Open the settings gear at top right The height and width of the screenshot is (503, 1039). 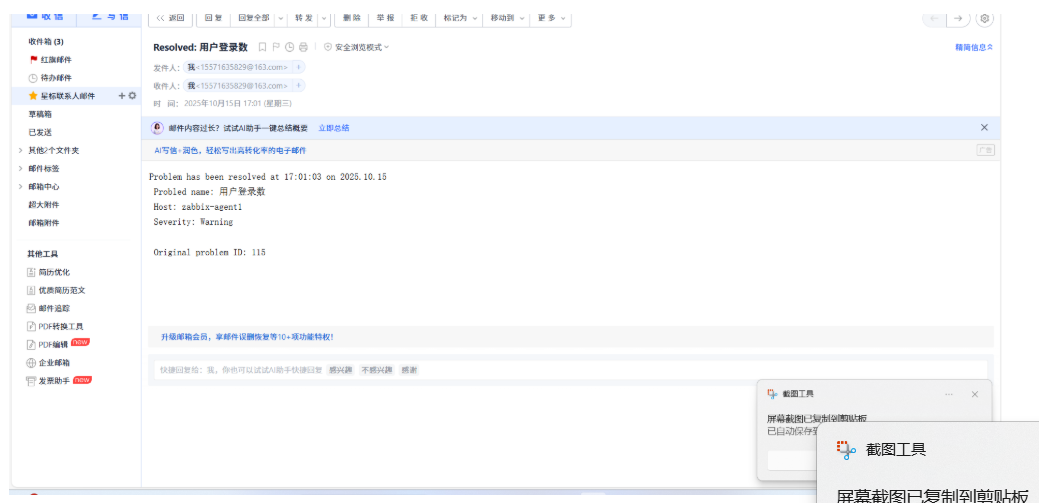[x=985, y=19]
